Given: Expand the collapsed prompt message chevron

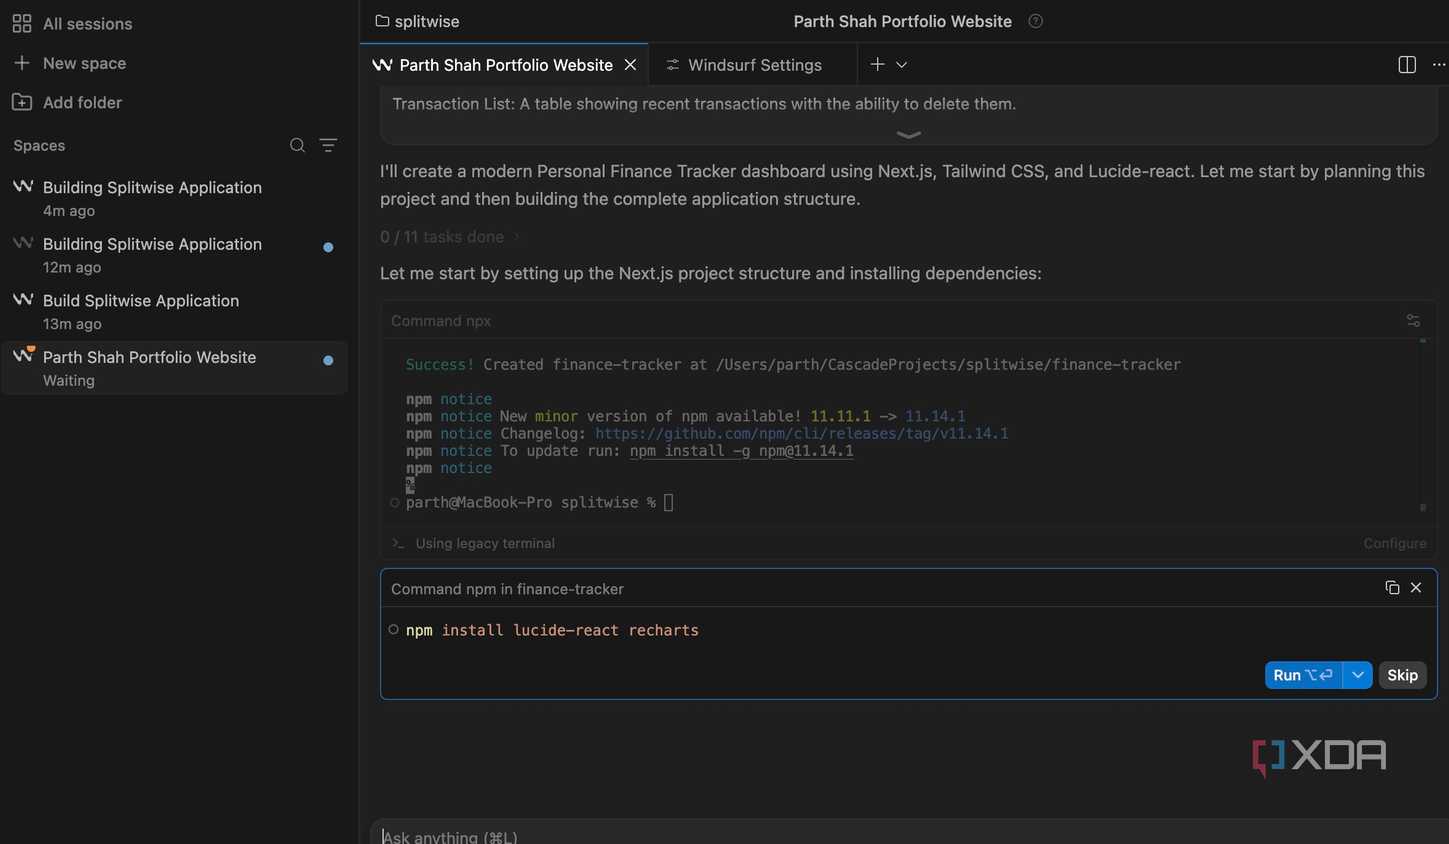Looking at the screenshot, I should tap(909, 135).
